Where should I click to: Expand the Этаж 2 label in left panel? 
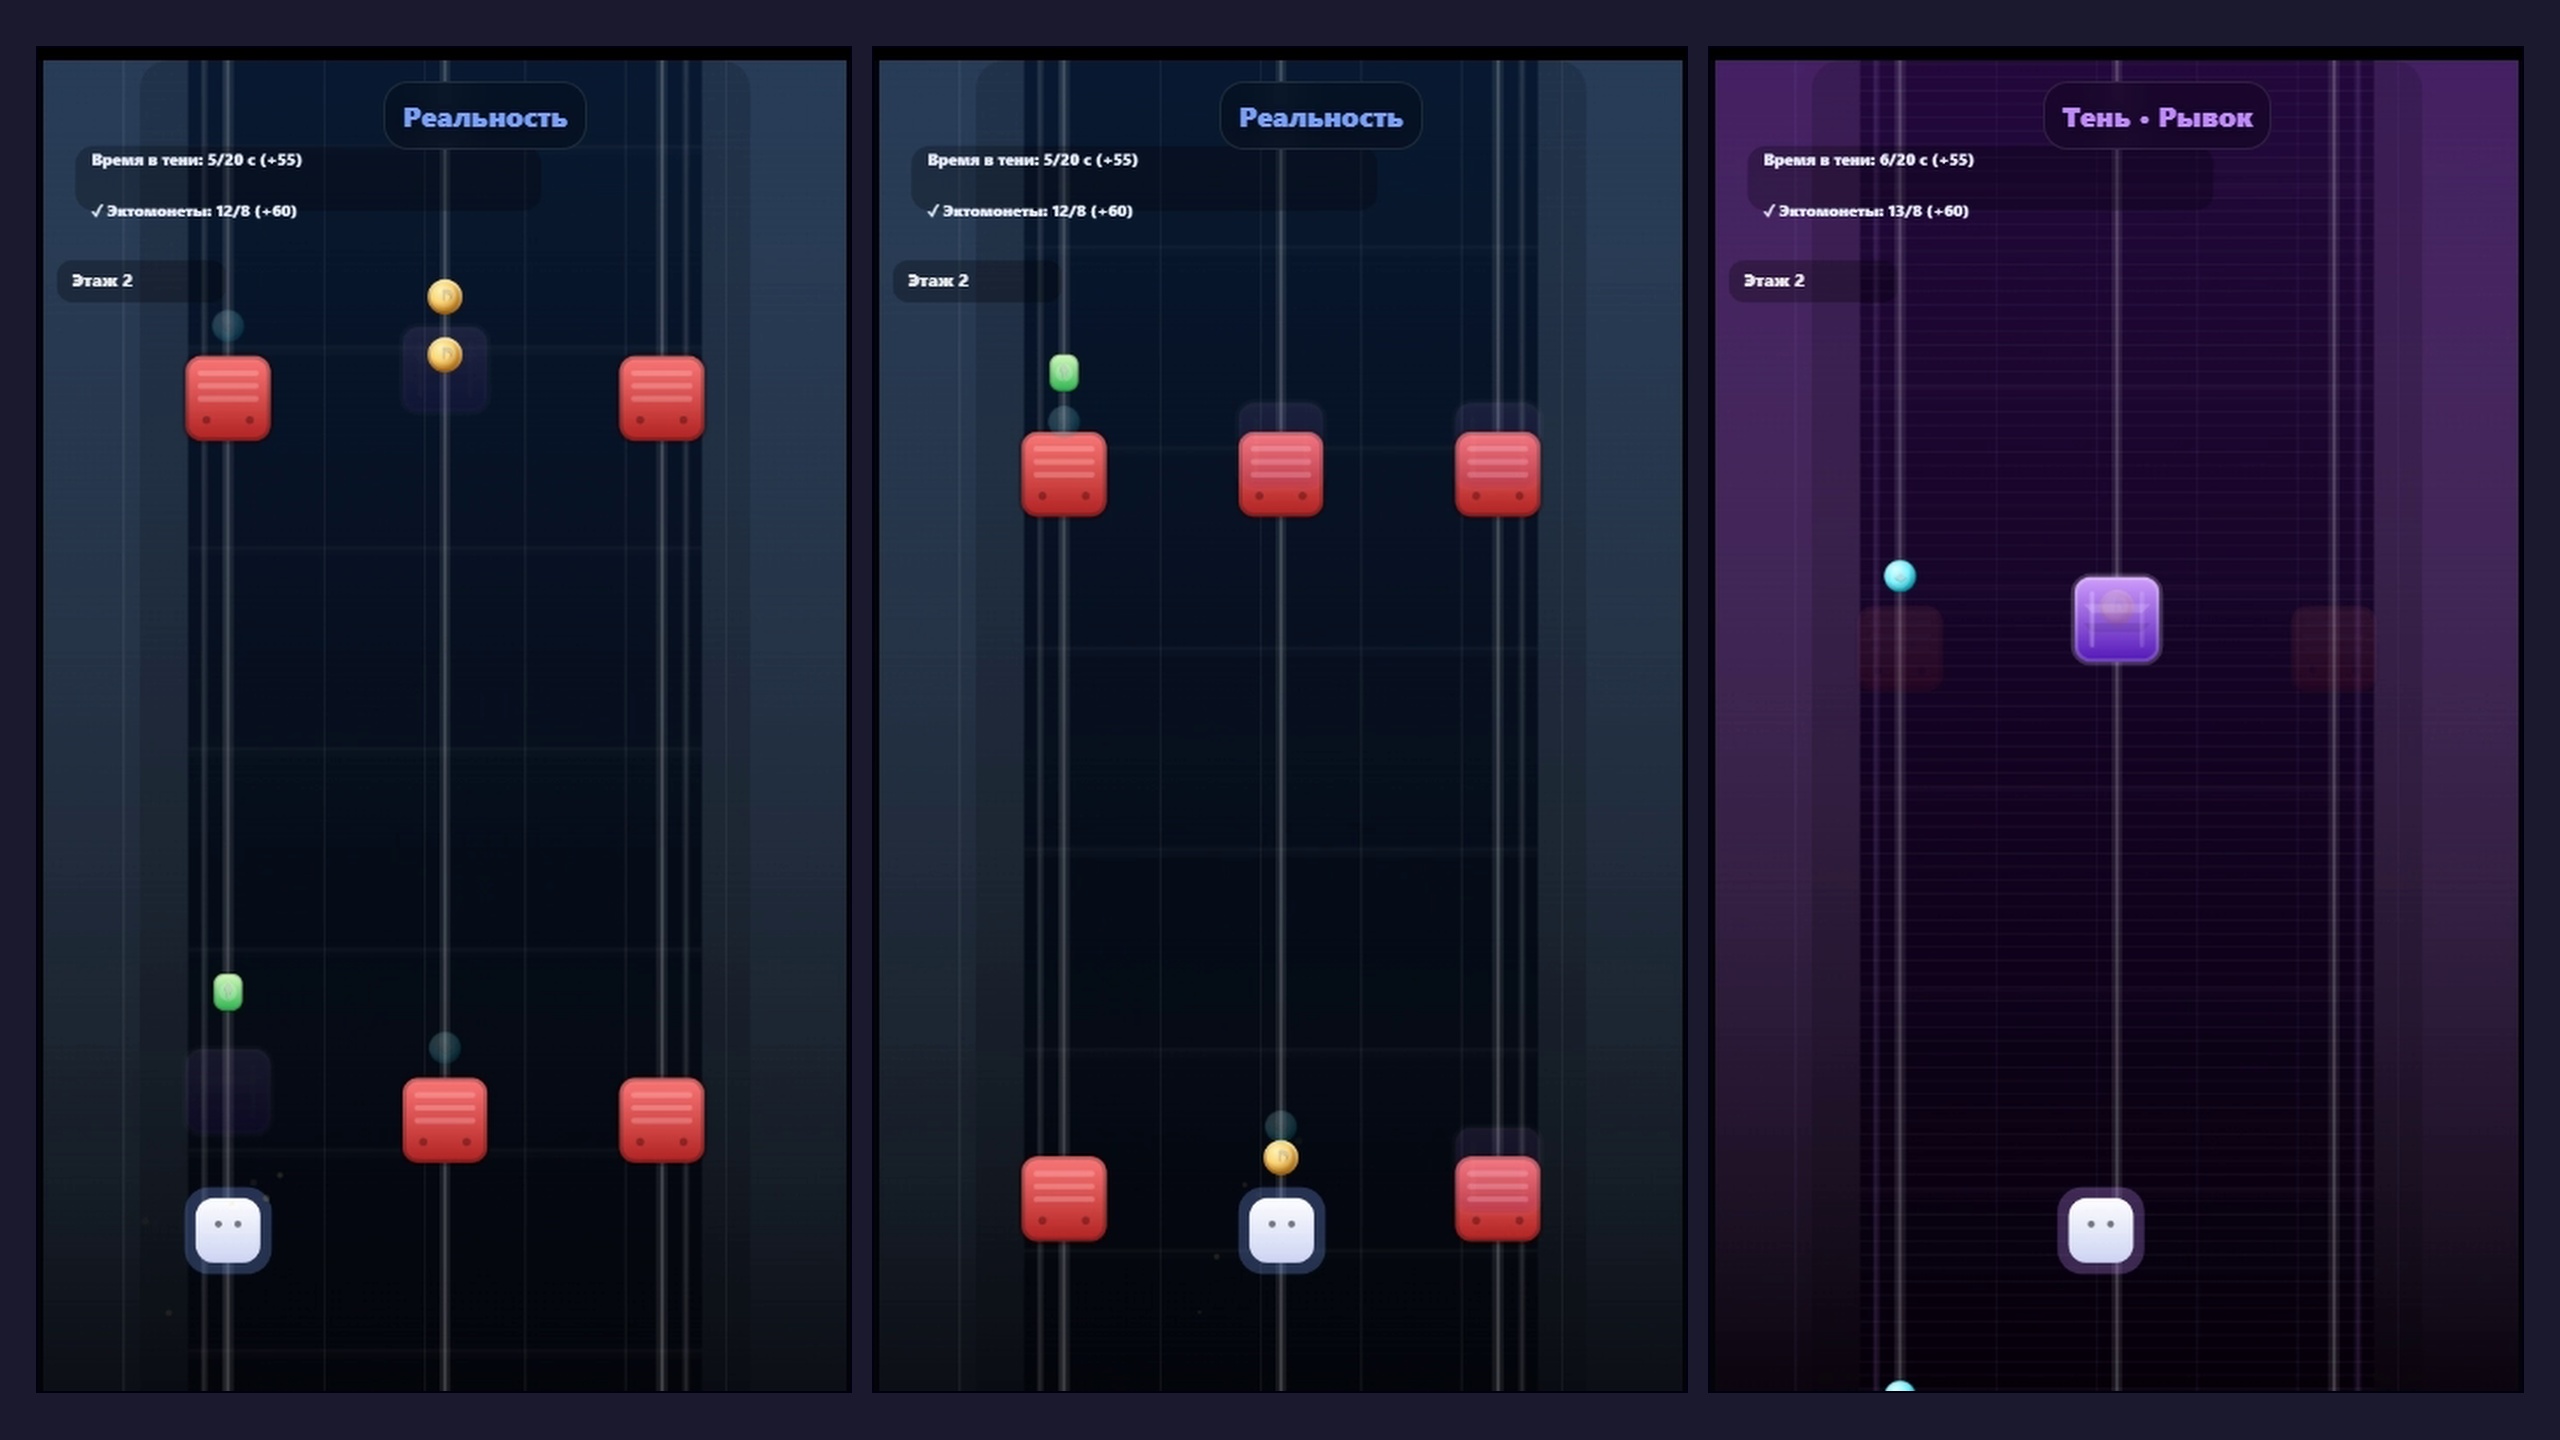pos(101,281)
